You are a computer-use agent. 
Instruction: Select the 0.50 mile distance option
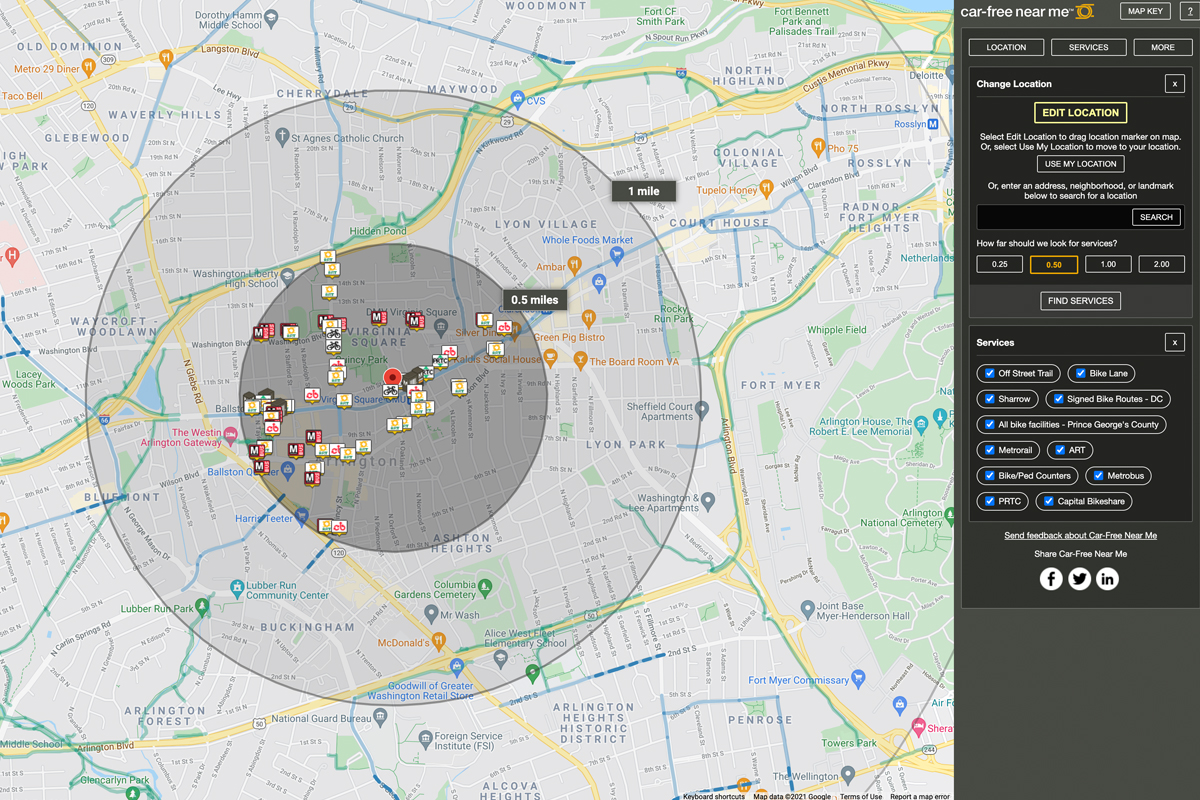click(x=1054, y=264)
